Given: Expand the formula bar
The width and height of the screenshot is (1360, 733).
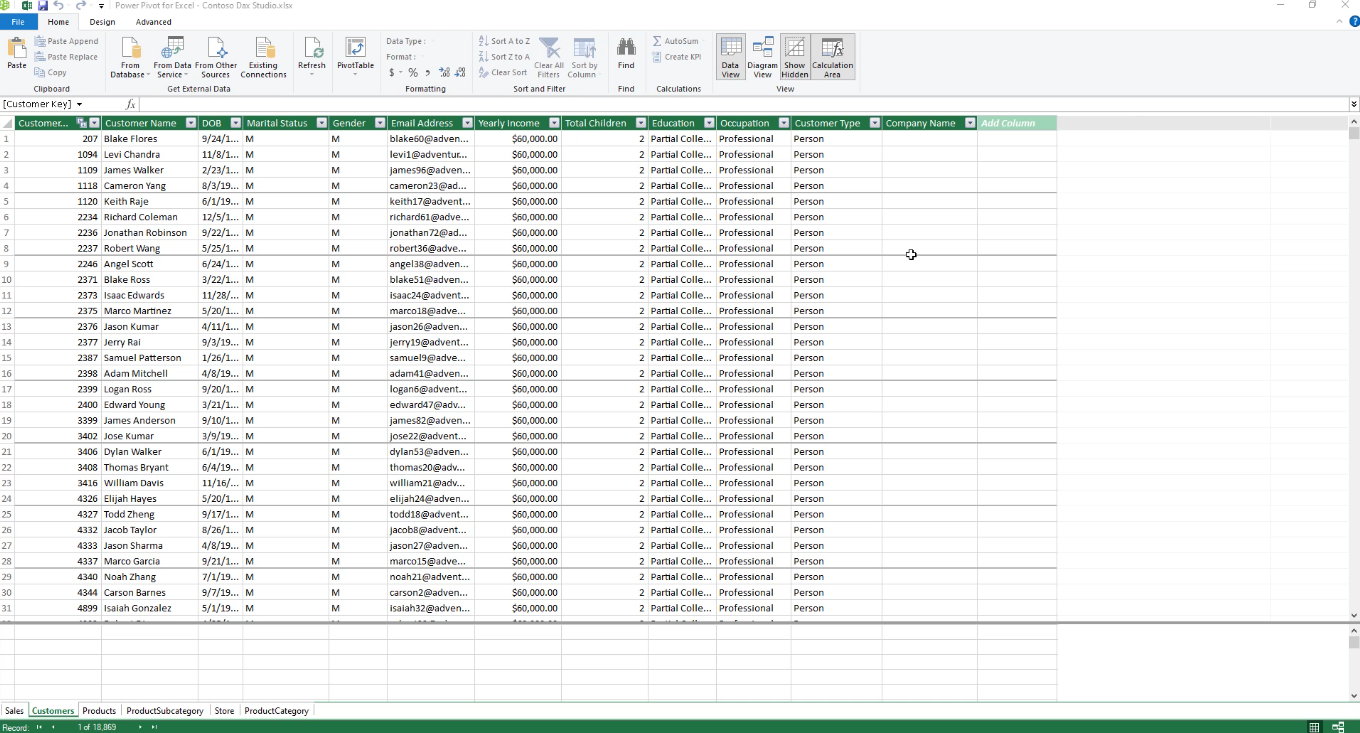Looking at the screenshot, I should [x=1354, y=104].
